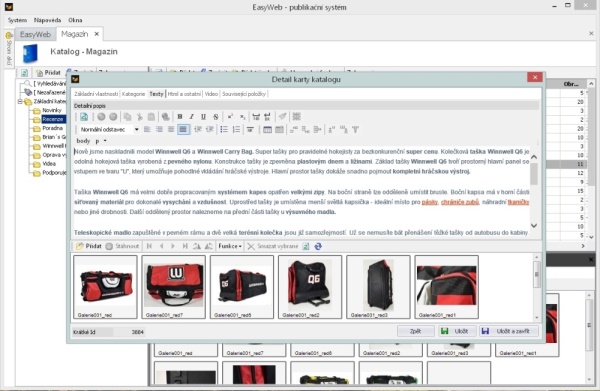
Task: Select the Novinky folder in tree
Action: 52,110
